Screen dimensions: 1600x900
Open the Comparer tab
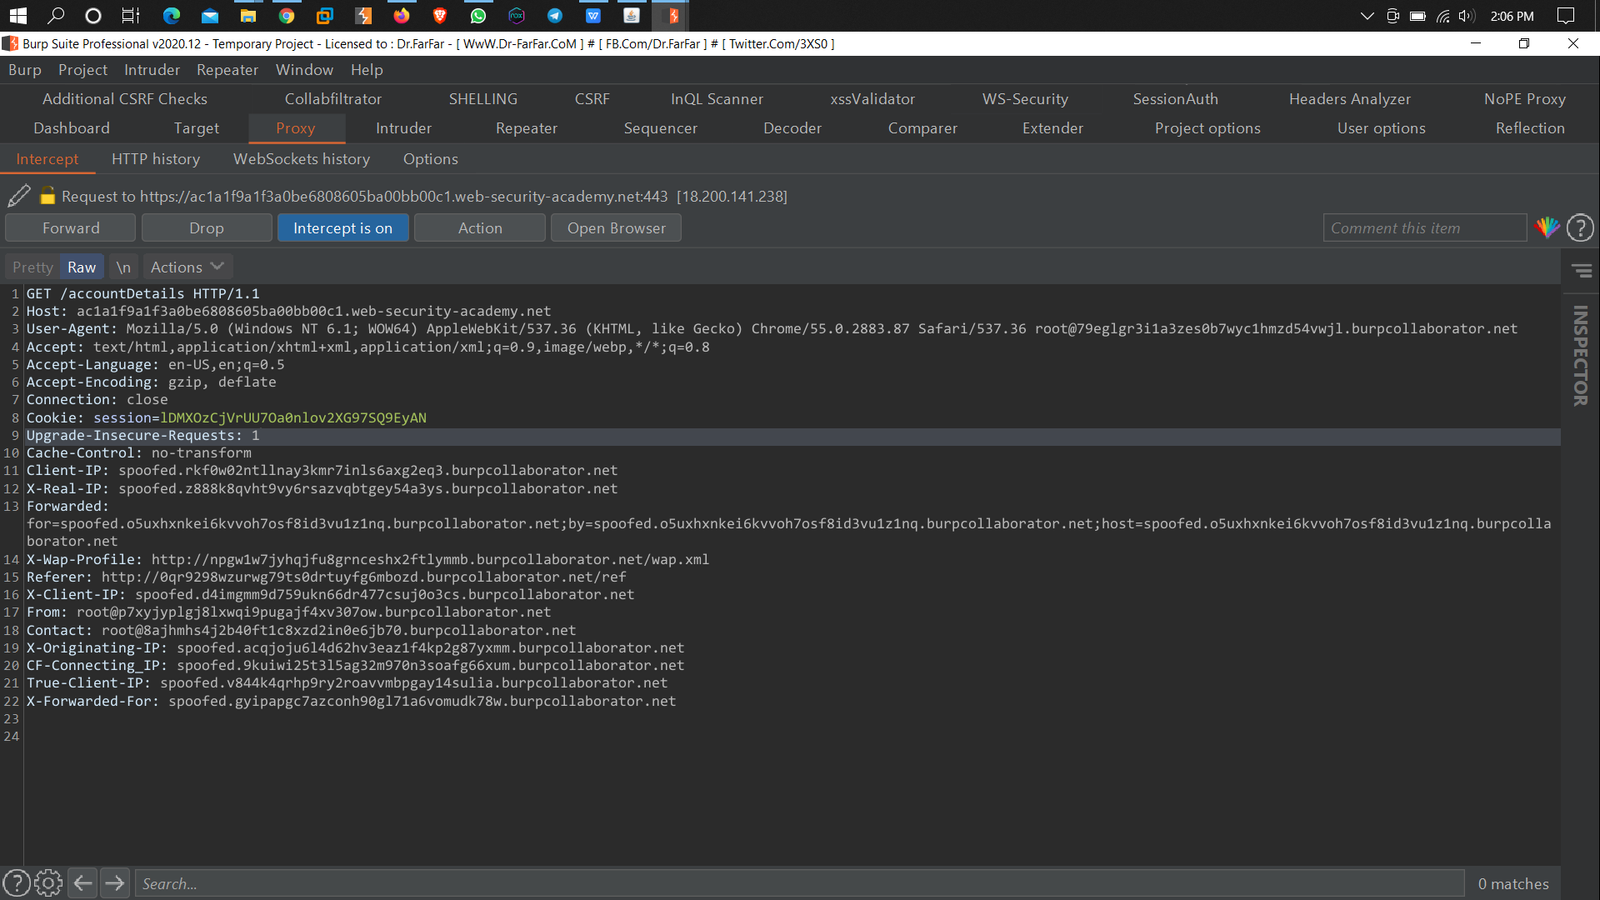923,128
